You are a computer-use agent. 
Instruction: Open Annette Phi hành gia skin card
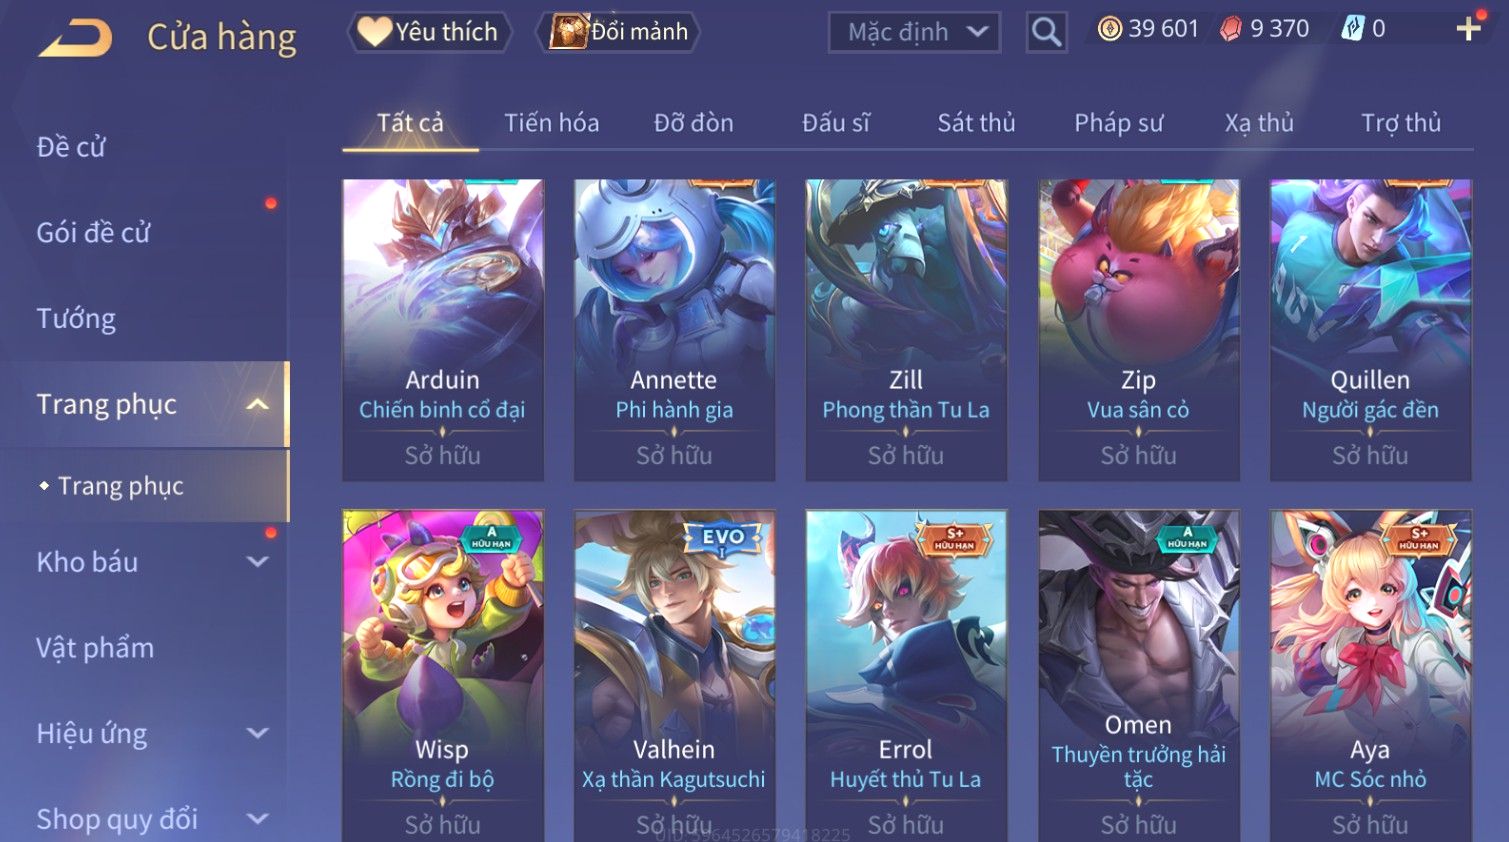click(674, 330)
